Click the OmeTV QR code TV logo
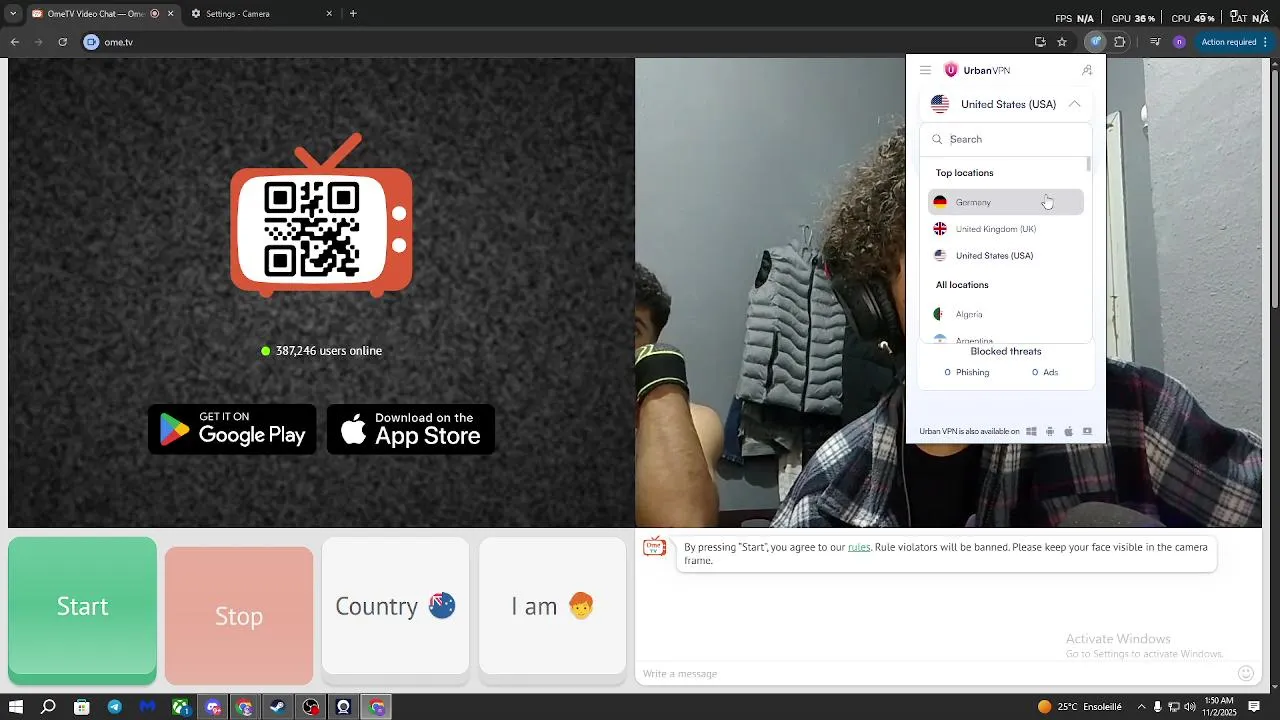 pos(322,217)
